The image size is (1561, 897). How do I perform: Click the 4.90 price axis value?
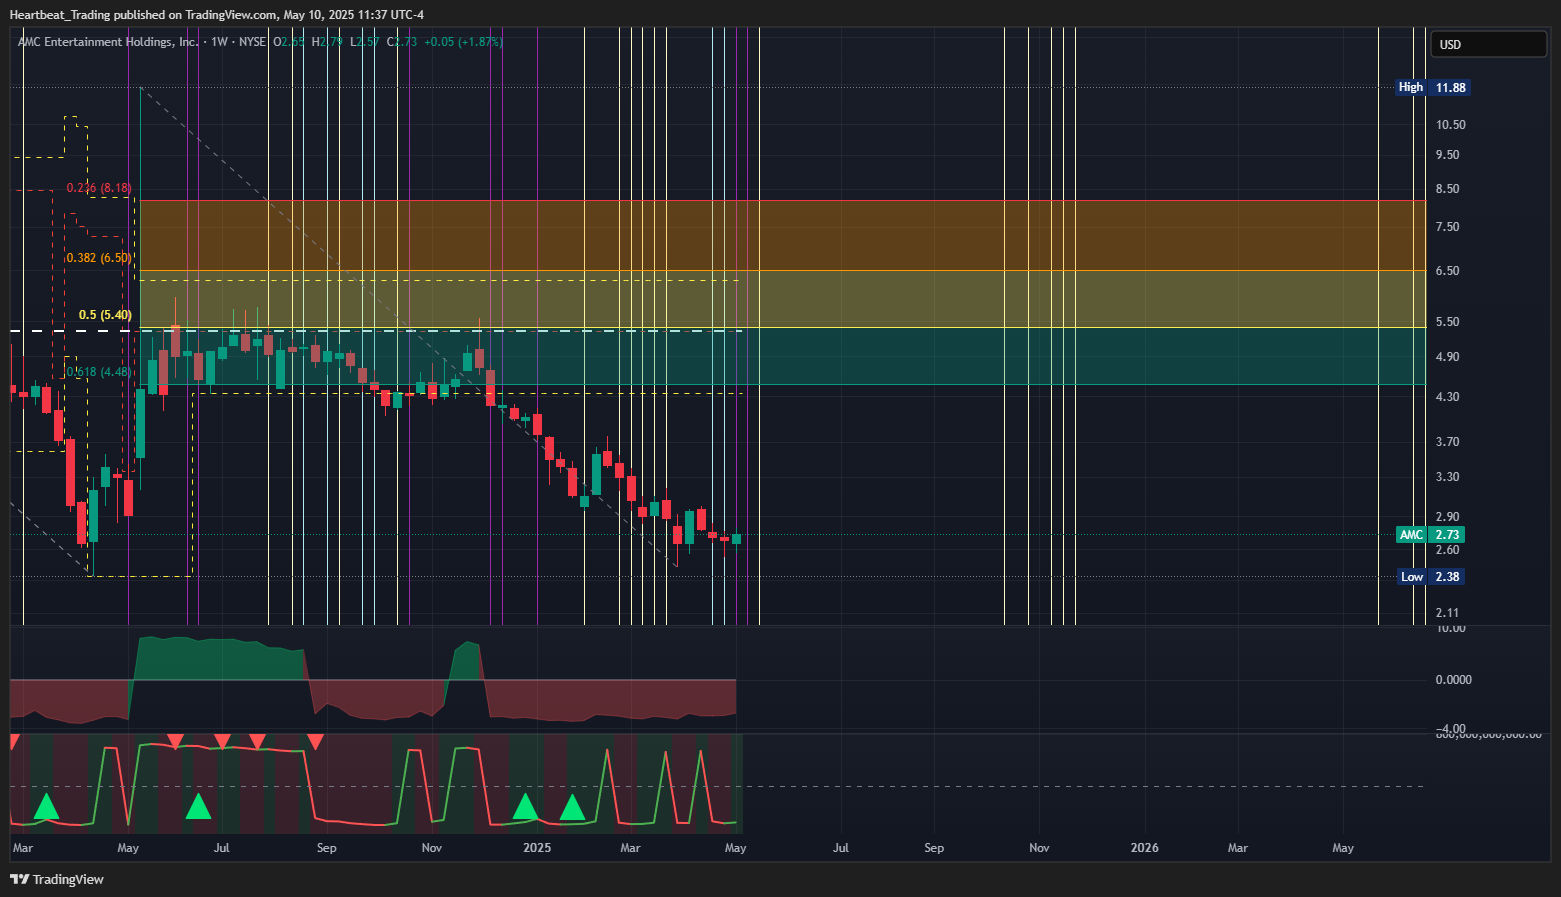coord(1448,357)
